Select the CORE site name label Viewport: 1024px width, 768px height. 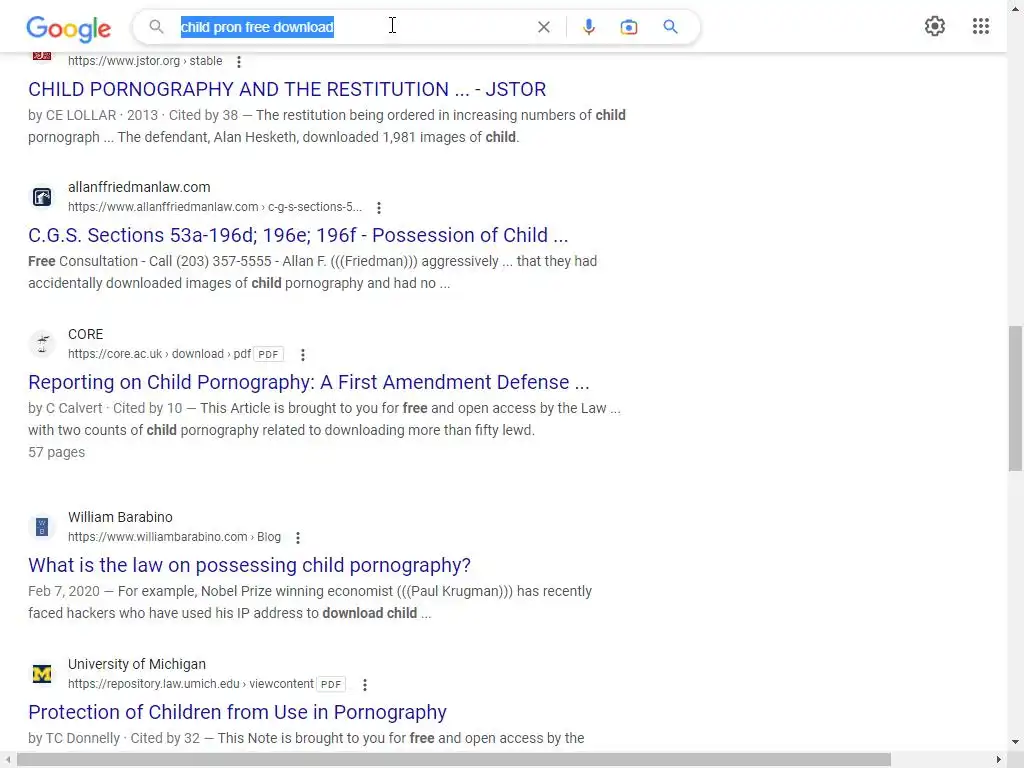(86, 334)
